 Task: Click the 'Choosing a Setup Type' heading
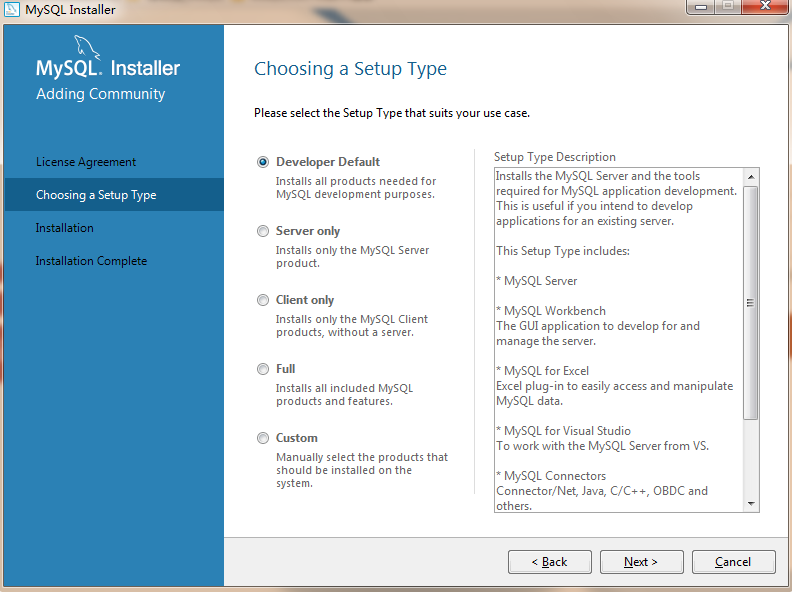pos(351,69)
